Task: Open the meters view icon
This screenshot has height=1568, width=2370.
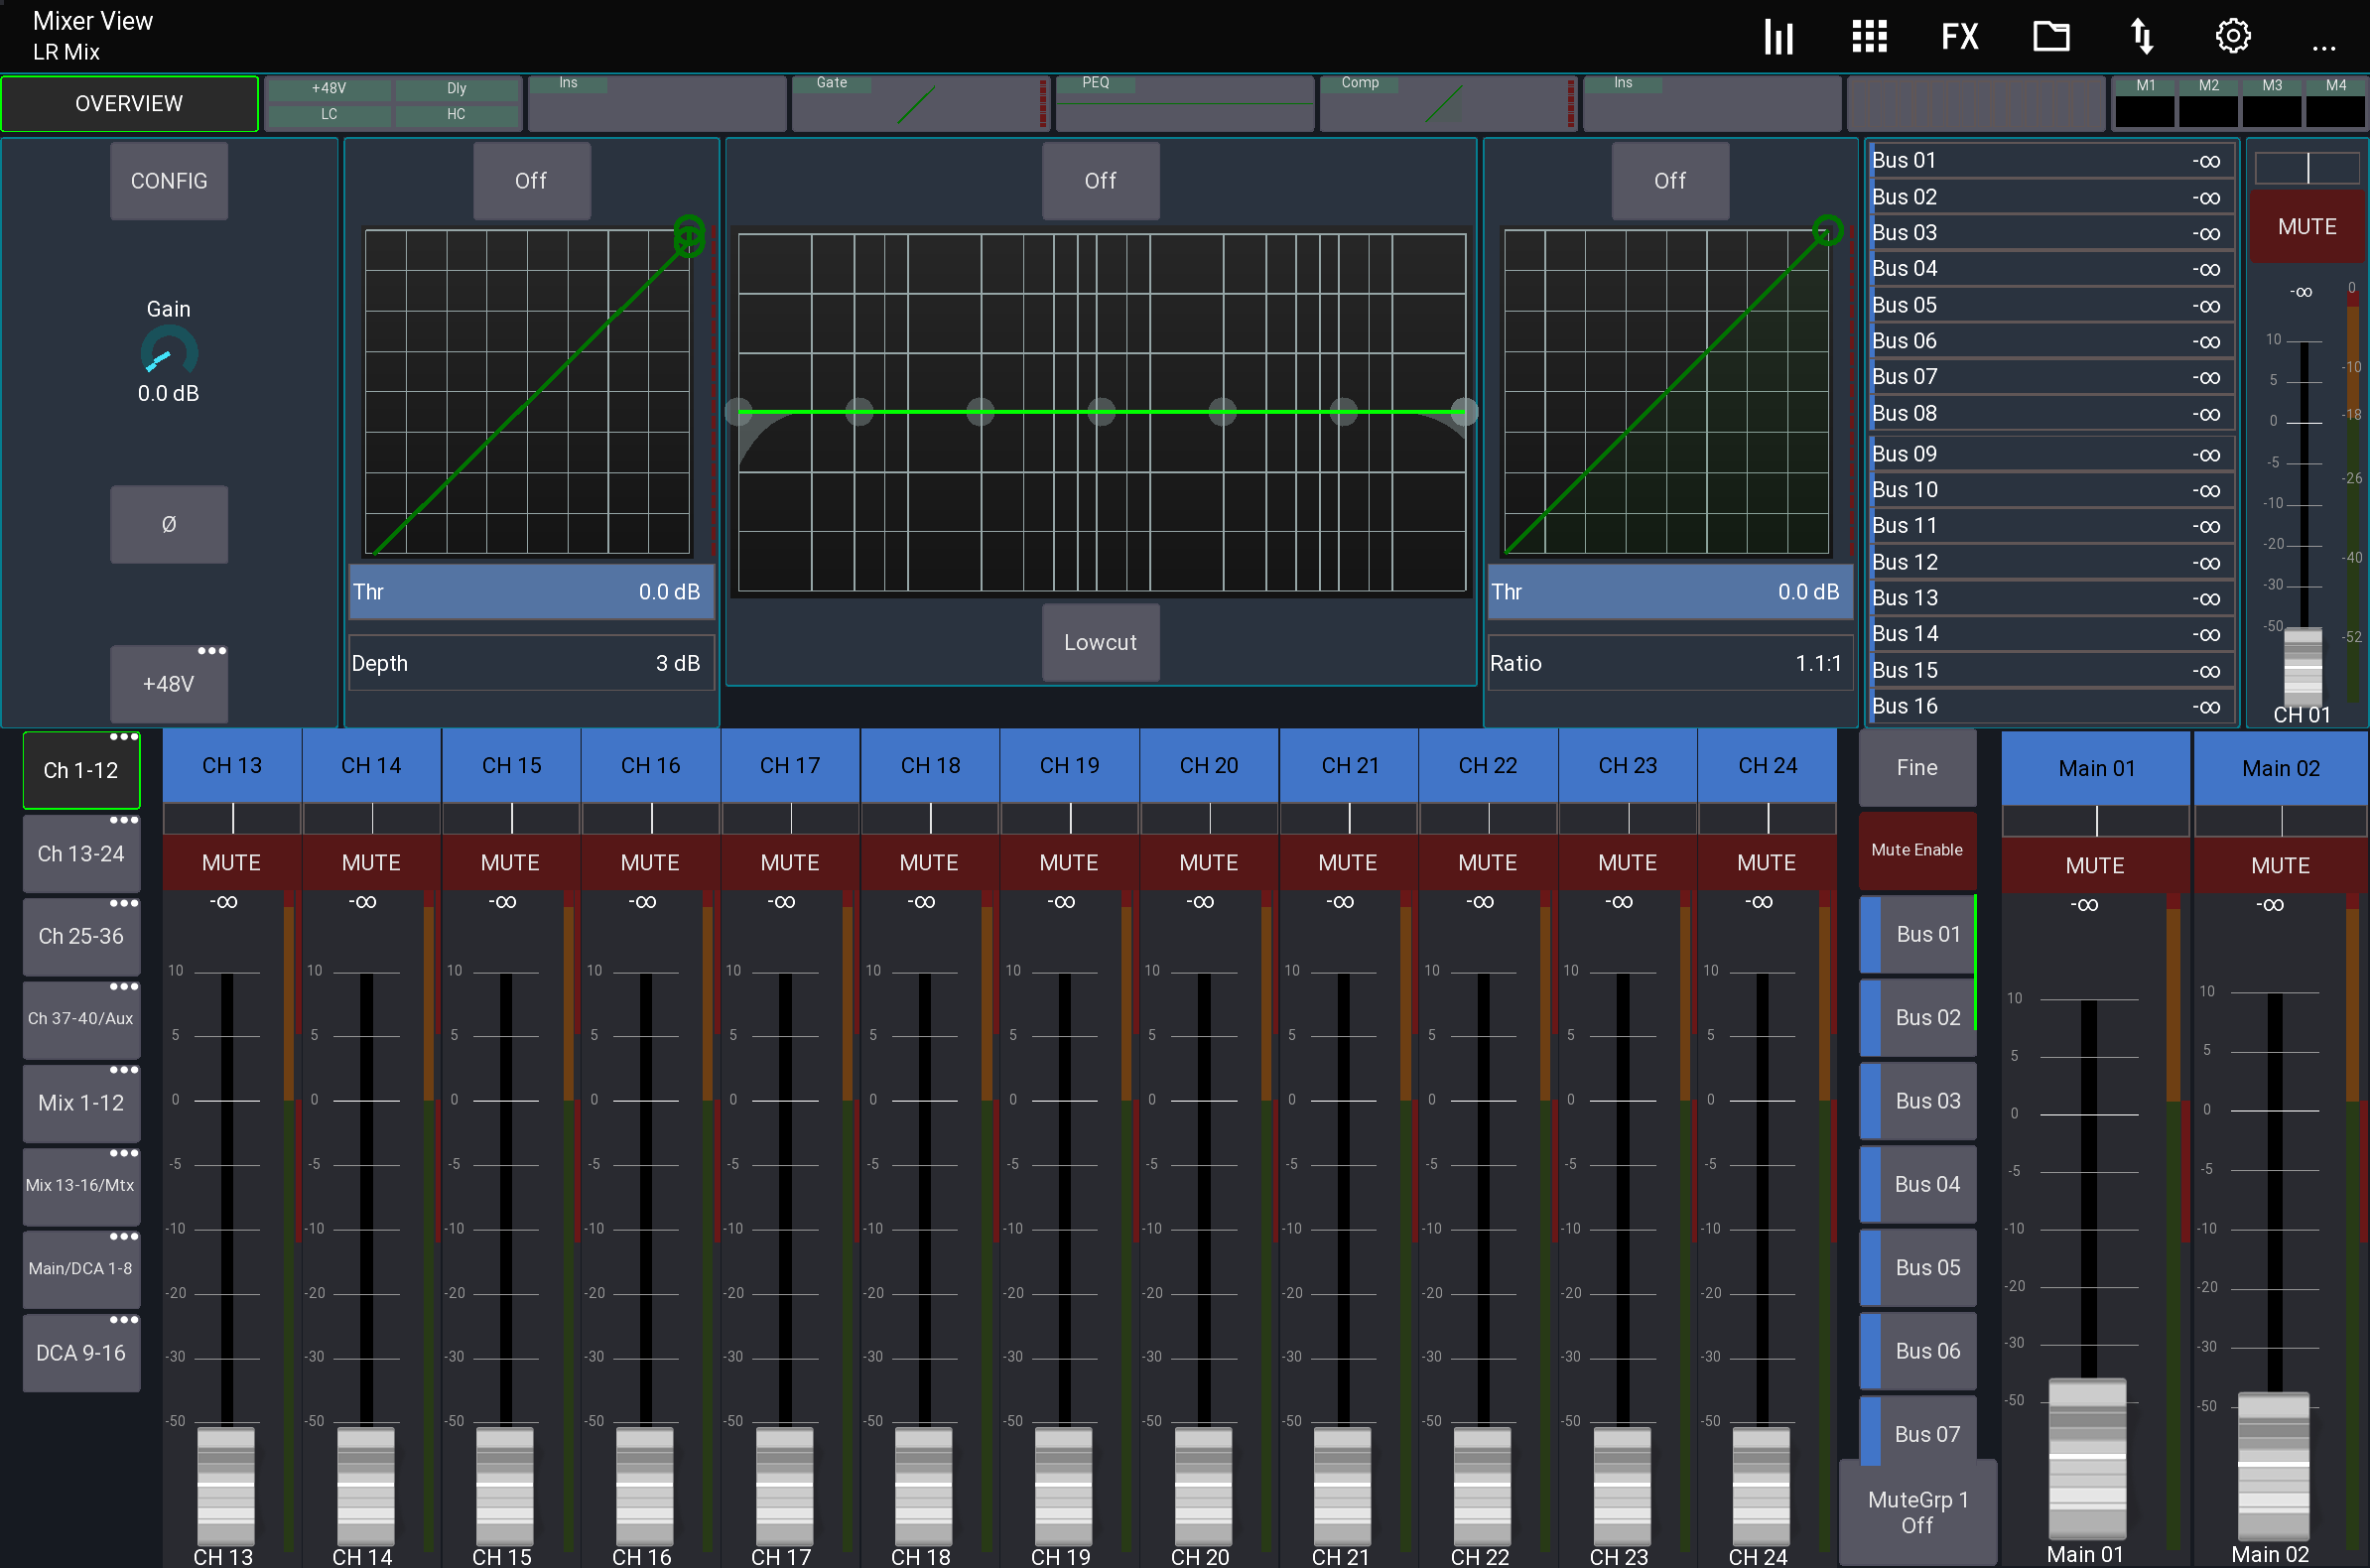Action: coord(1779,35)
